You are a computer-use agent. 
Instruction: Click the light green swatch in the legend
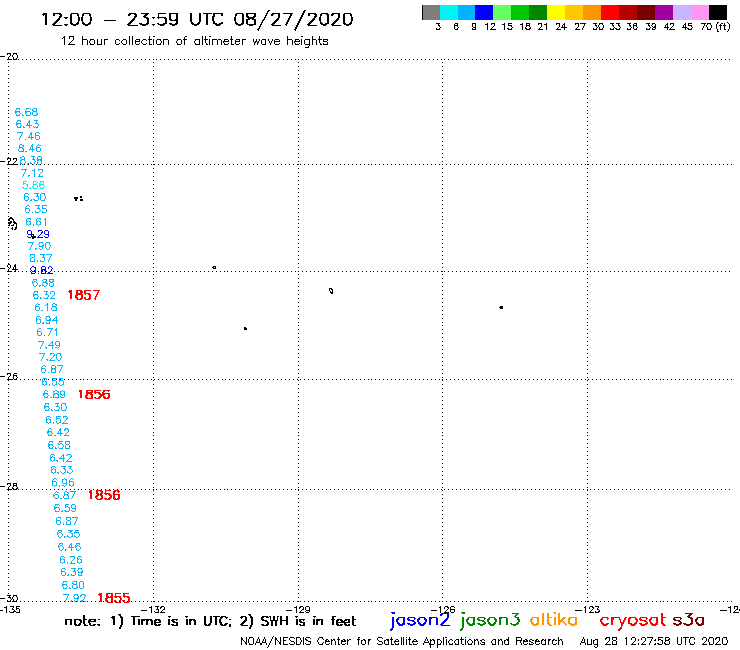503,12
